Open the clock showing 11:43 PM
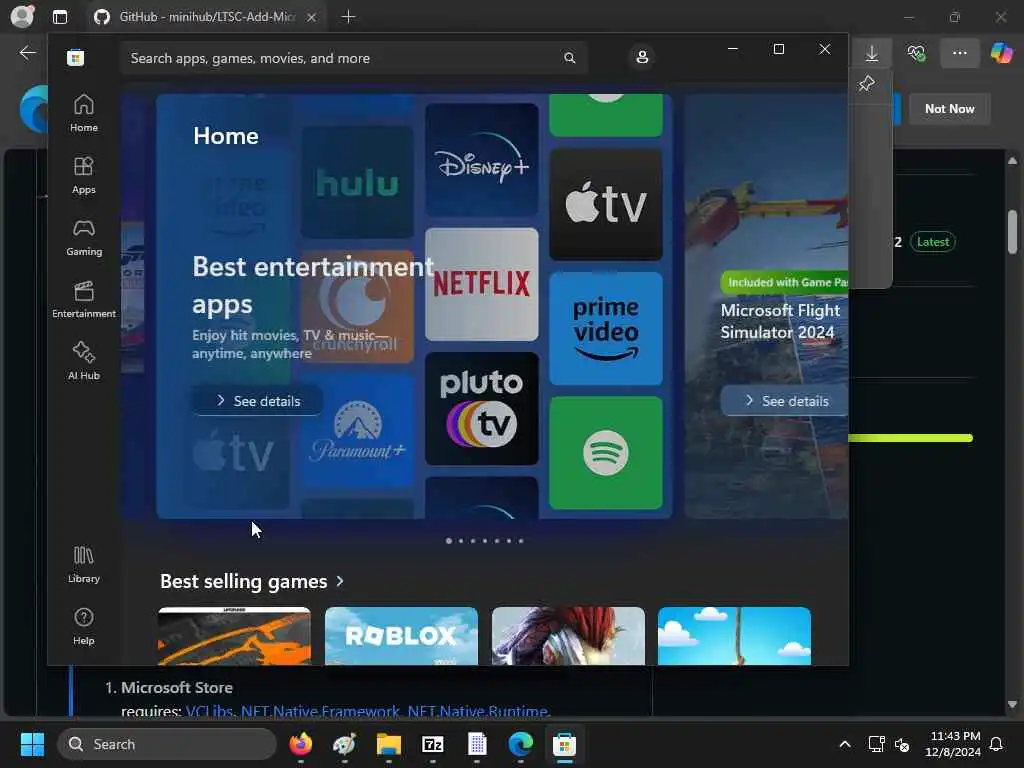Image resolution: width=1024 pixels, height=768 pixels. pyautogui.click(x=953, y=744)
